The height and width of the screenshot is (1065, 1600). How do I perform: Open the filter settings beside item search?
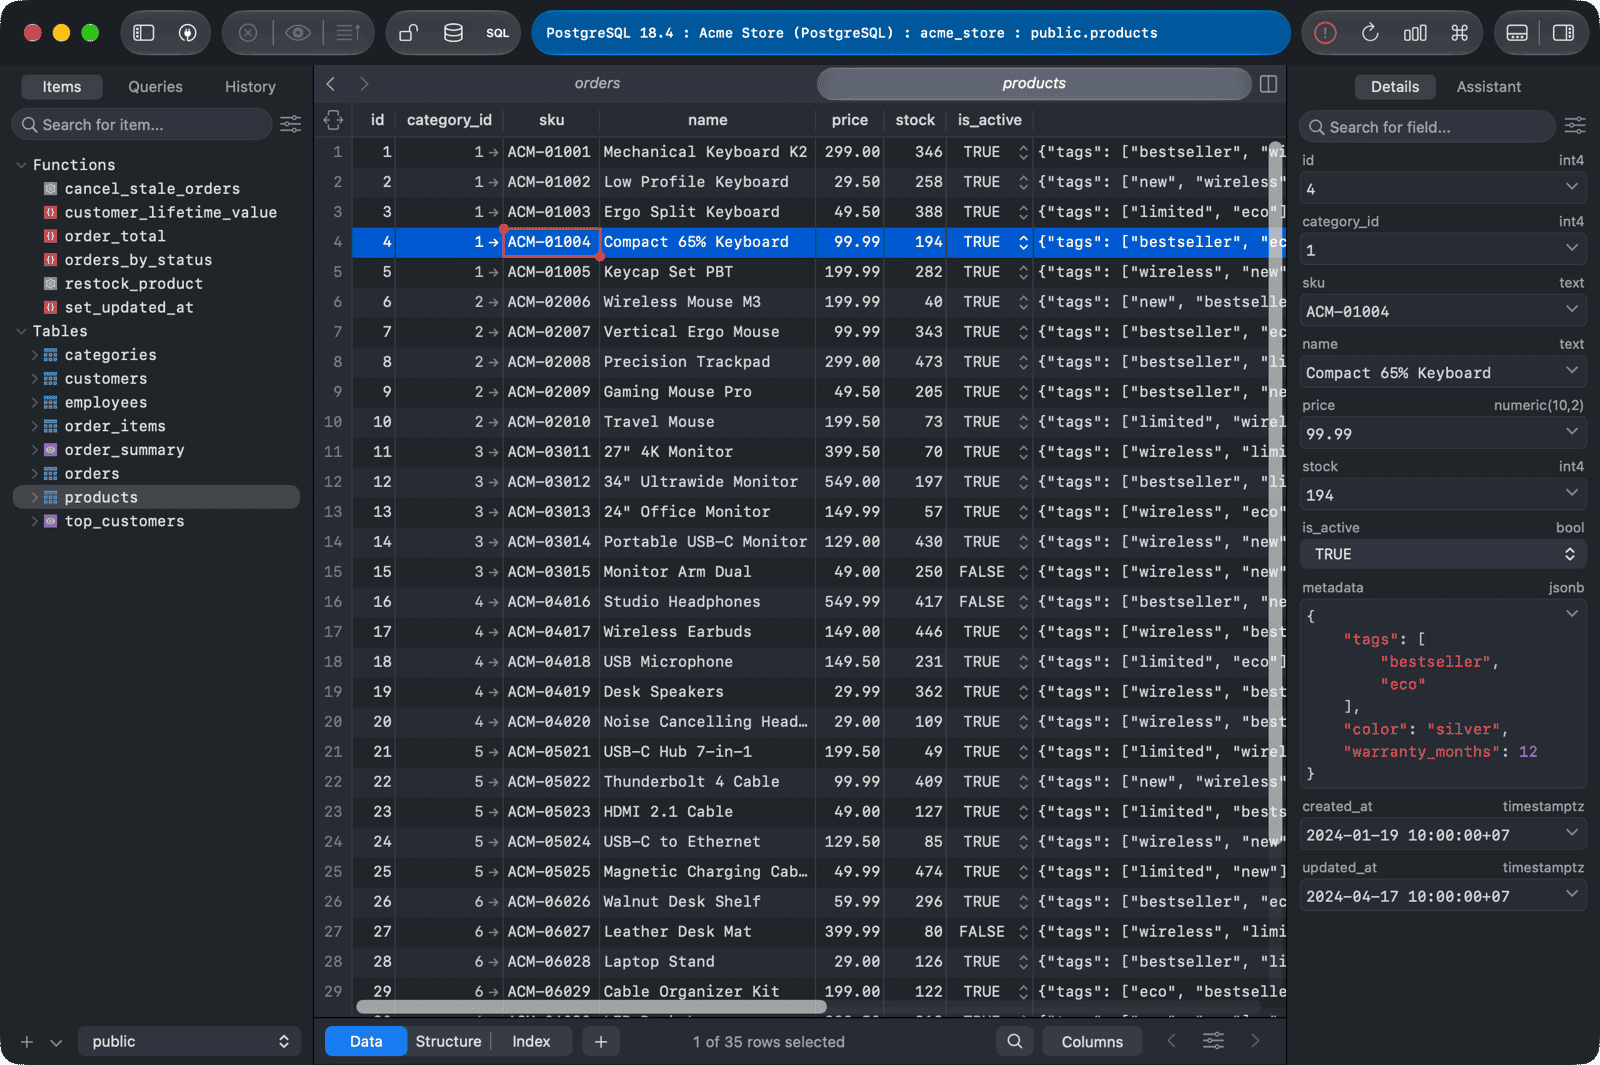pos(291,124)
